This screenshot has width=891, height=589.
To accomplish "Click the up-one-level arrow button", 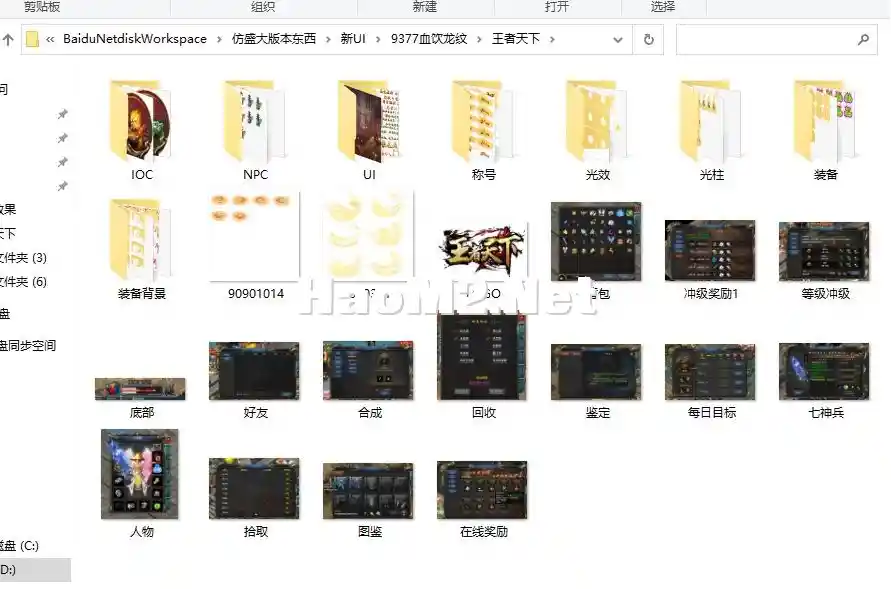I will [x=8, y=40].
